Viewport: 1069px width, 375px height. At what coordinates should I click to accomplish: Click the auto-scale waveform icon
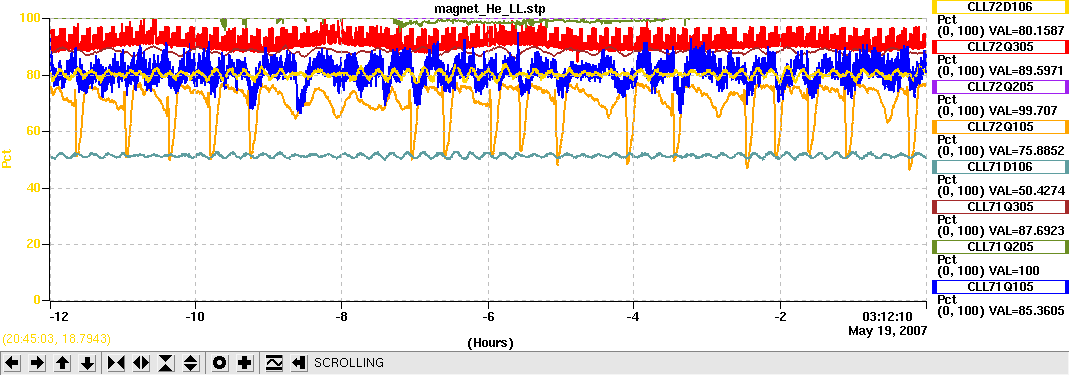(x=273, y=363)
